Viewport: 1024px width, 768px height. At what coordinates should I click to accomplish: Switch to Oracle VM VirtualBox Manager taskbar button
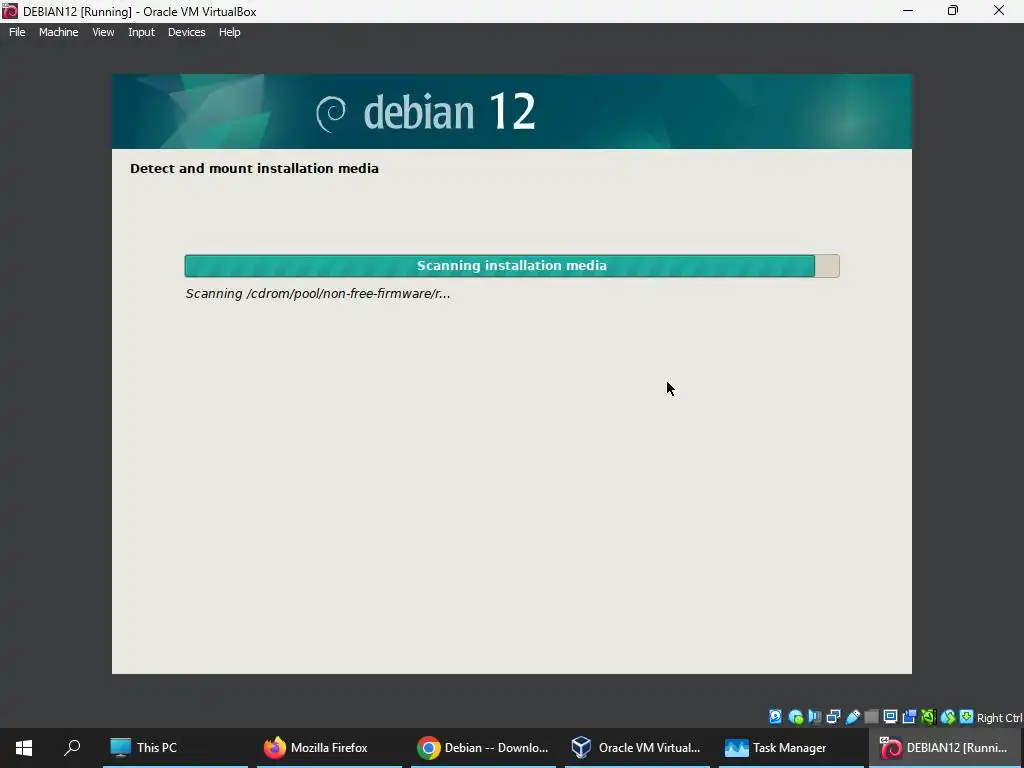click(x=637, y=748)
